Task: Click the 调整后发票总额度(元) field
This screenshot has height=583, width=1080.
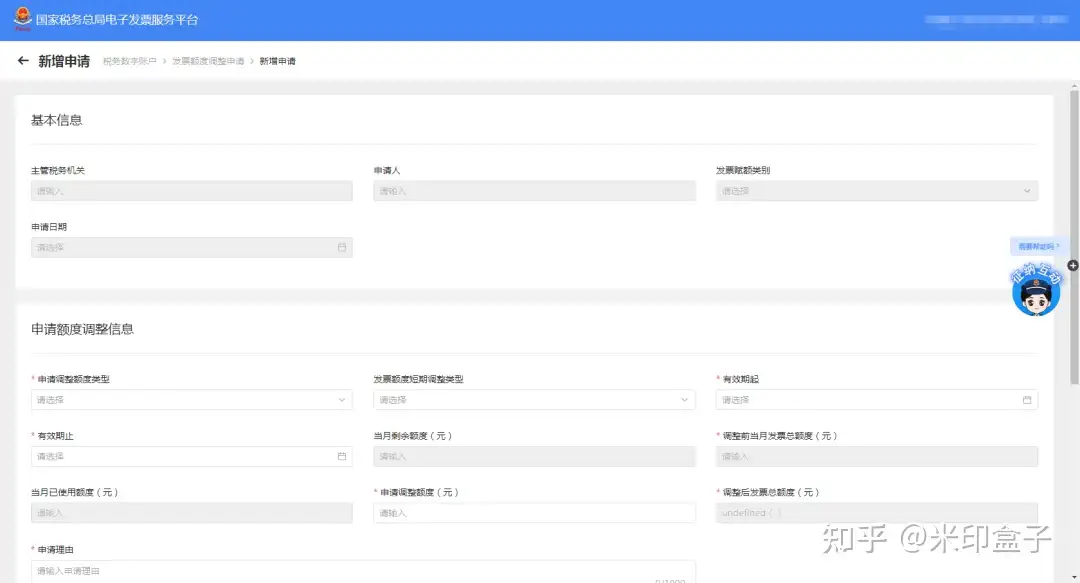Action: coord(877,513)
